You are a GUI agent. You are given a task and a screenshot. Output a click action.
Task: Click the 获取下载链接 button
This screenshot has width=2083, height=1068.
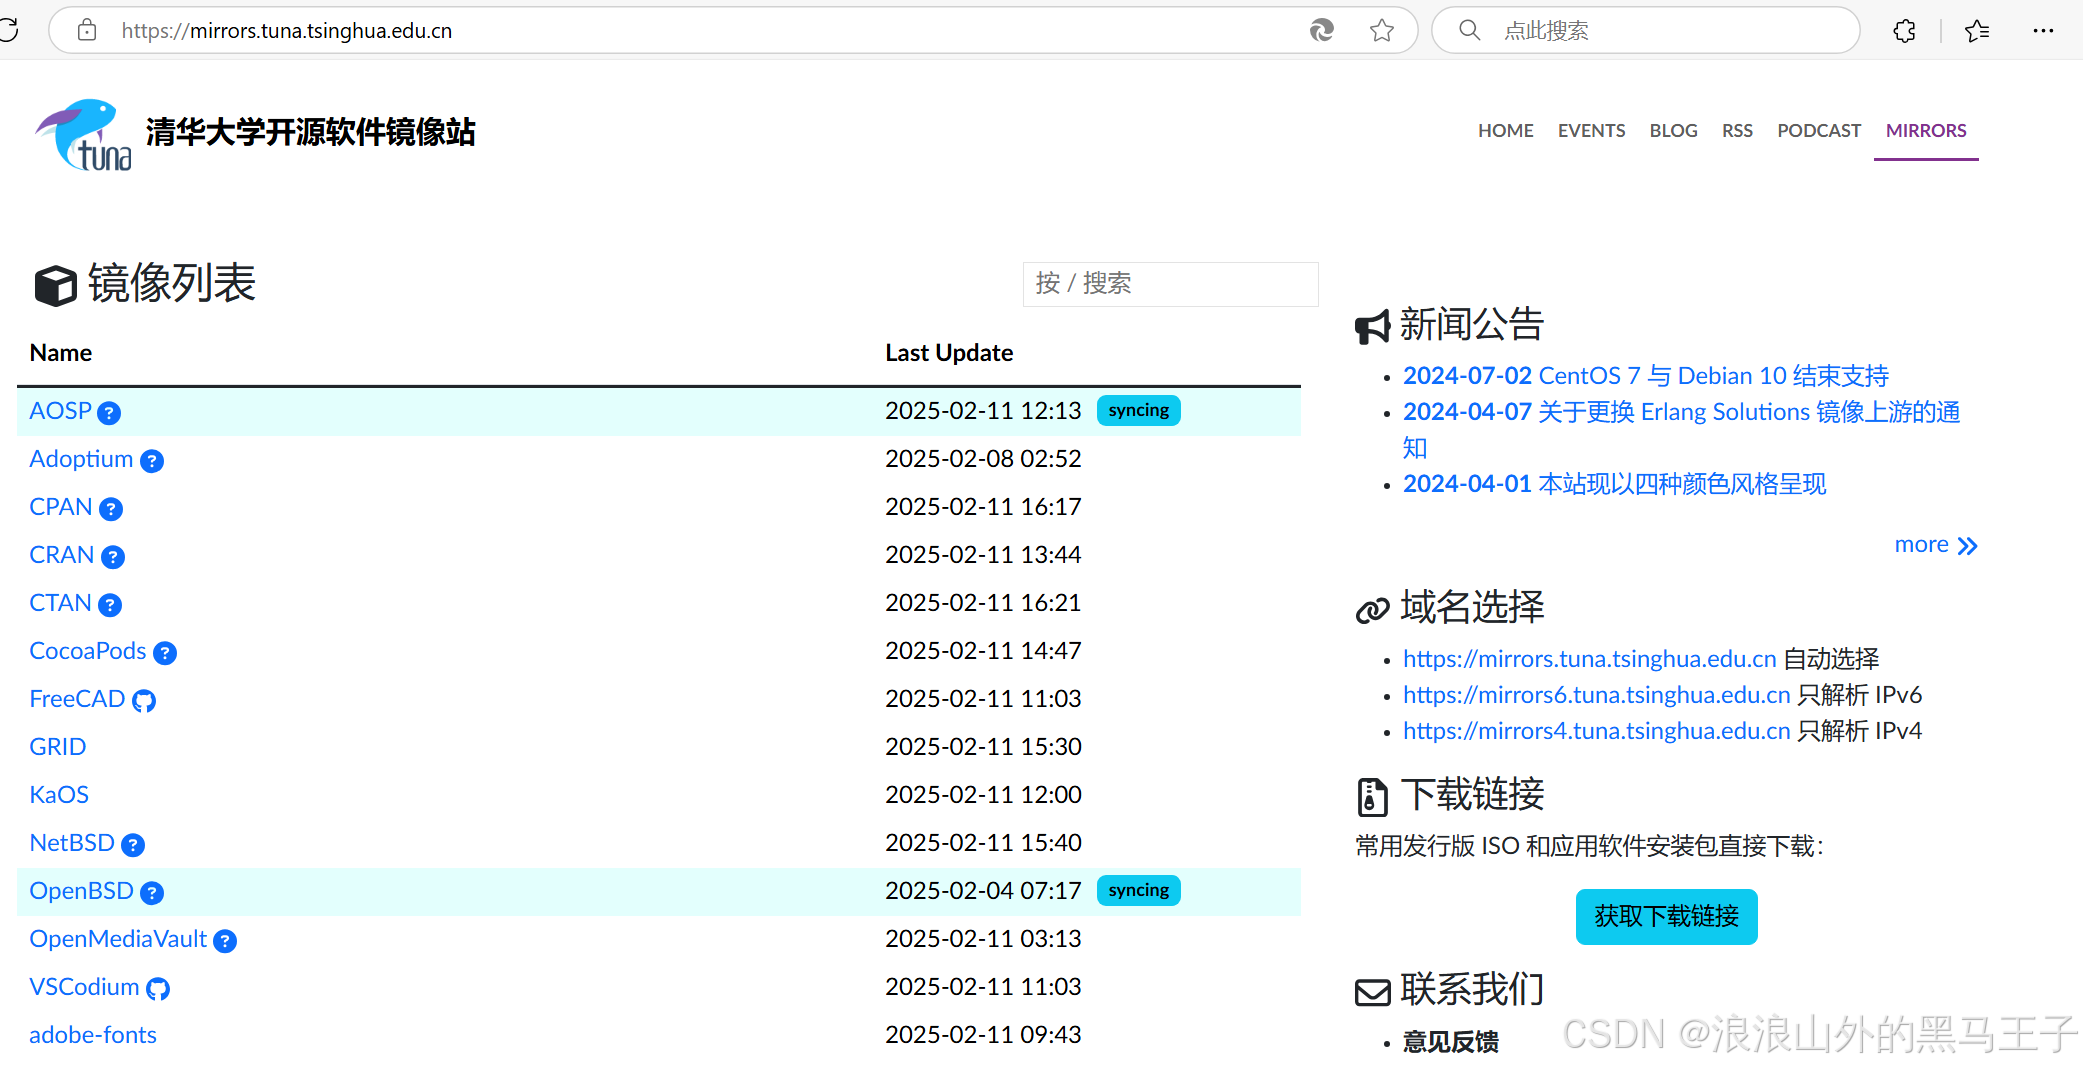tap(1666, 916)
